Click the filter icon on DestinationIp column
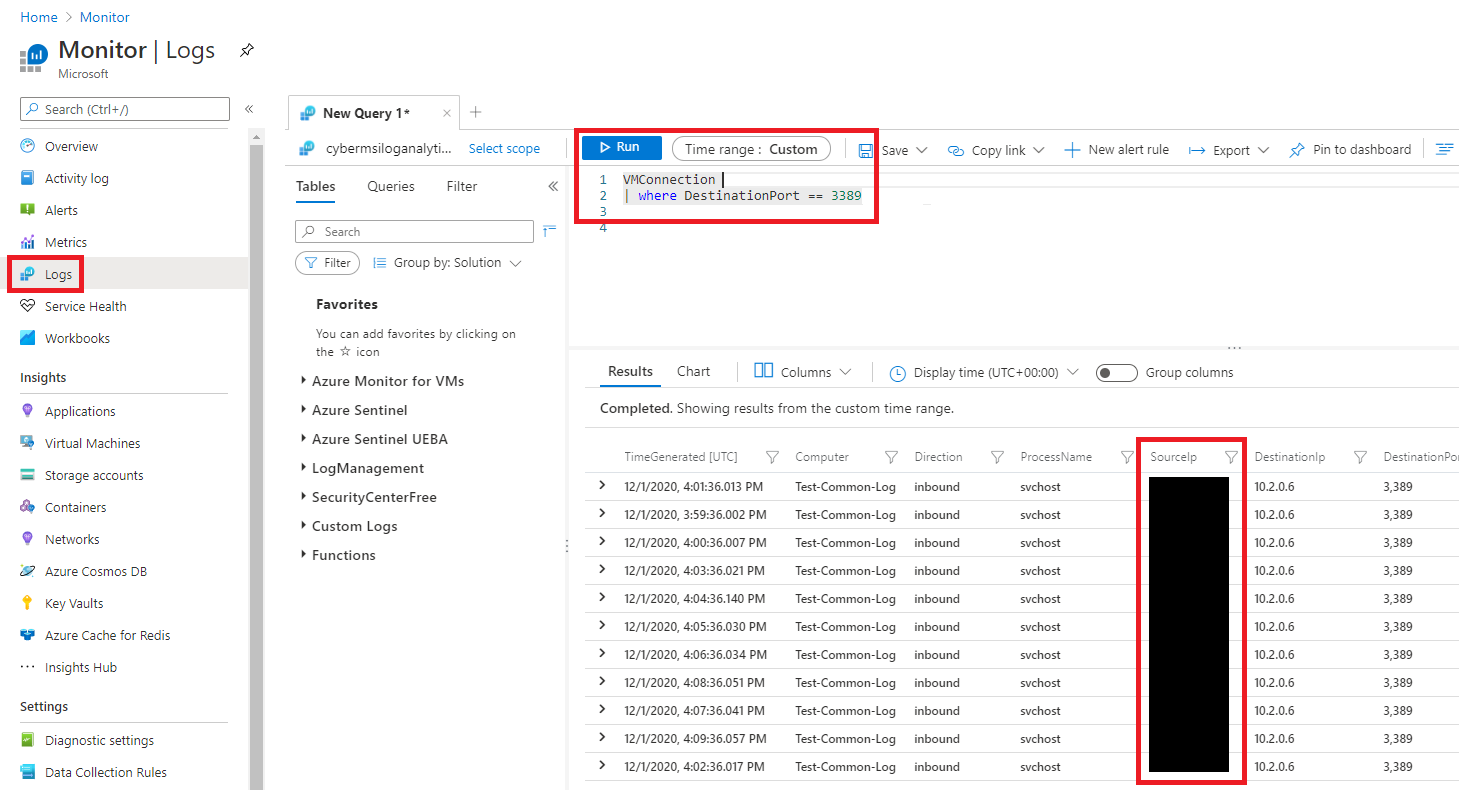Image resolution: width=1459 pixels, height=790 pixels. coord(1360,457)
